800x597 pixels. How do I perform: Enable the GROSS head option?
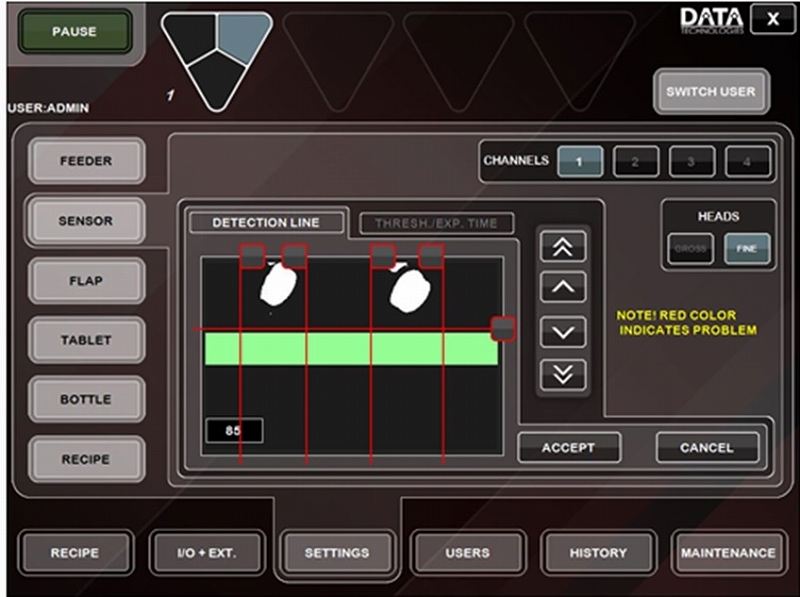(689, 249)
